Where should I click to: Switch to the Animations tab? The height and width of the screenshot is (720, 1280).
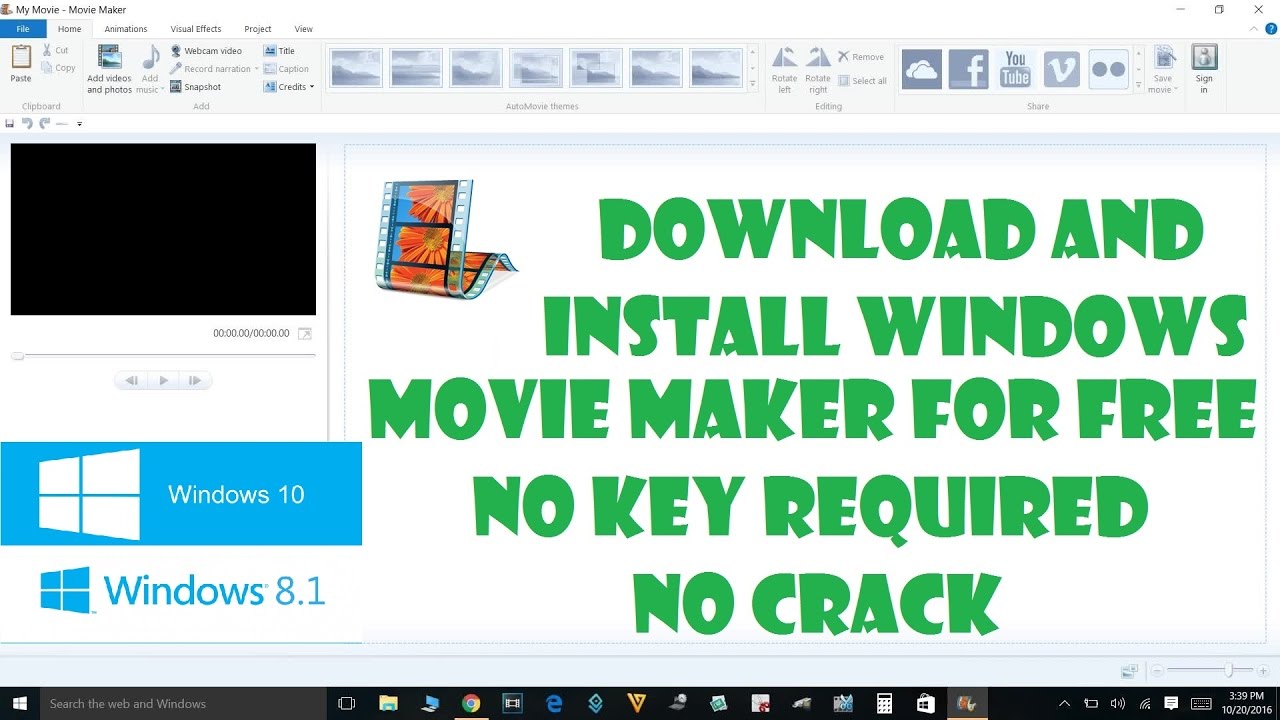(126, 29)
